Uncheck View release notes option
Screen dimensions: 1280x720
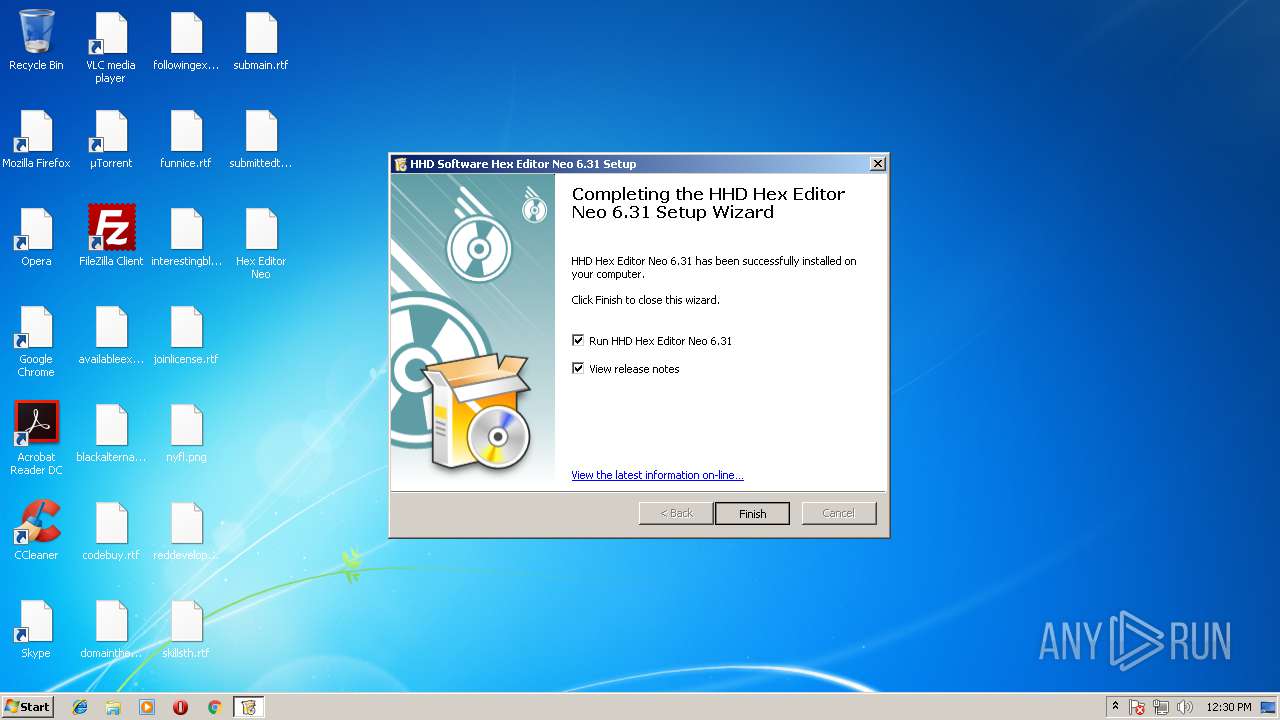coord(577,369)
